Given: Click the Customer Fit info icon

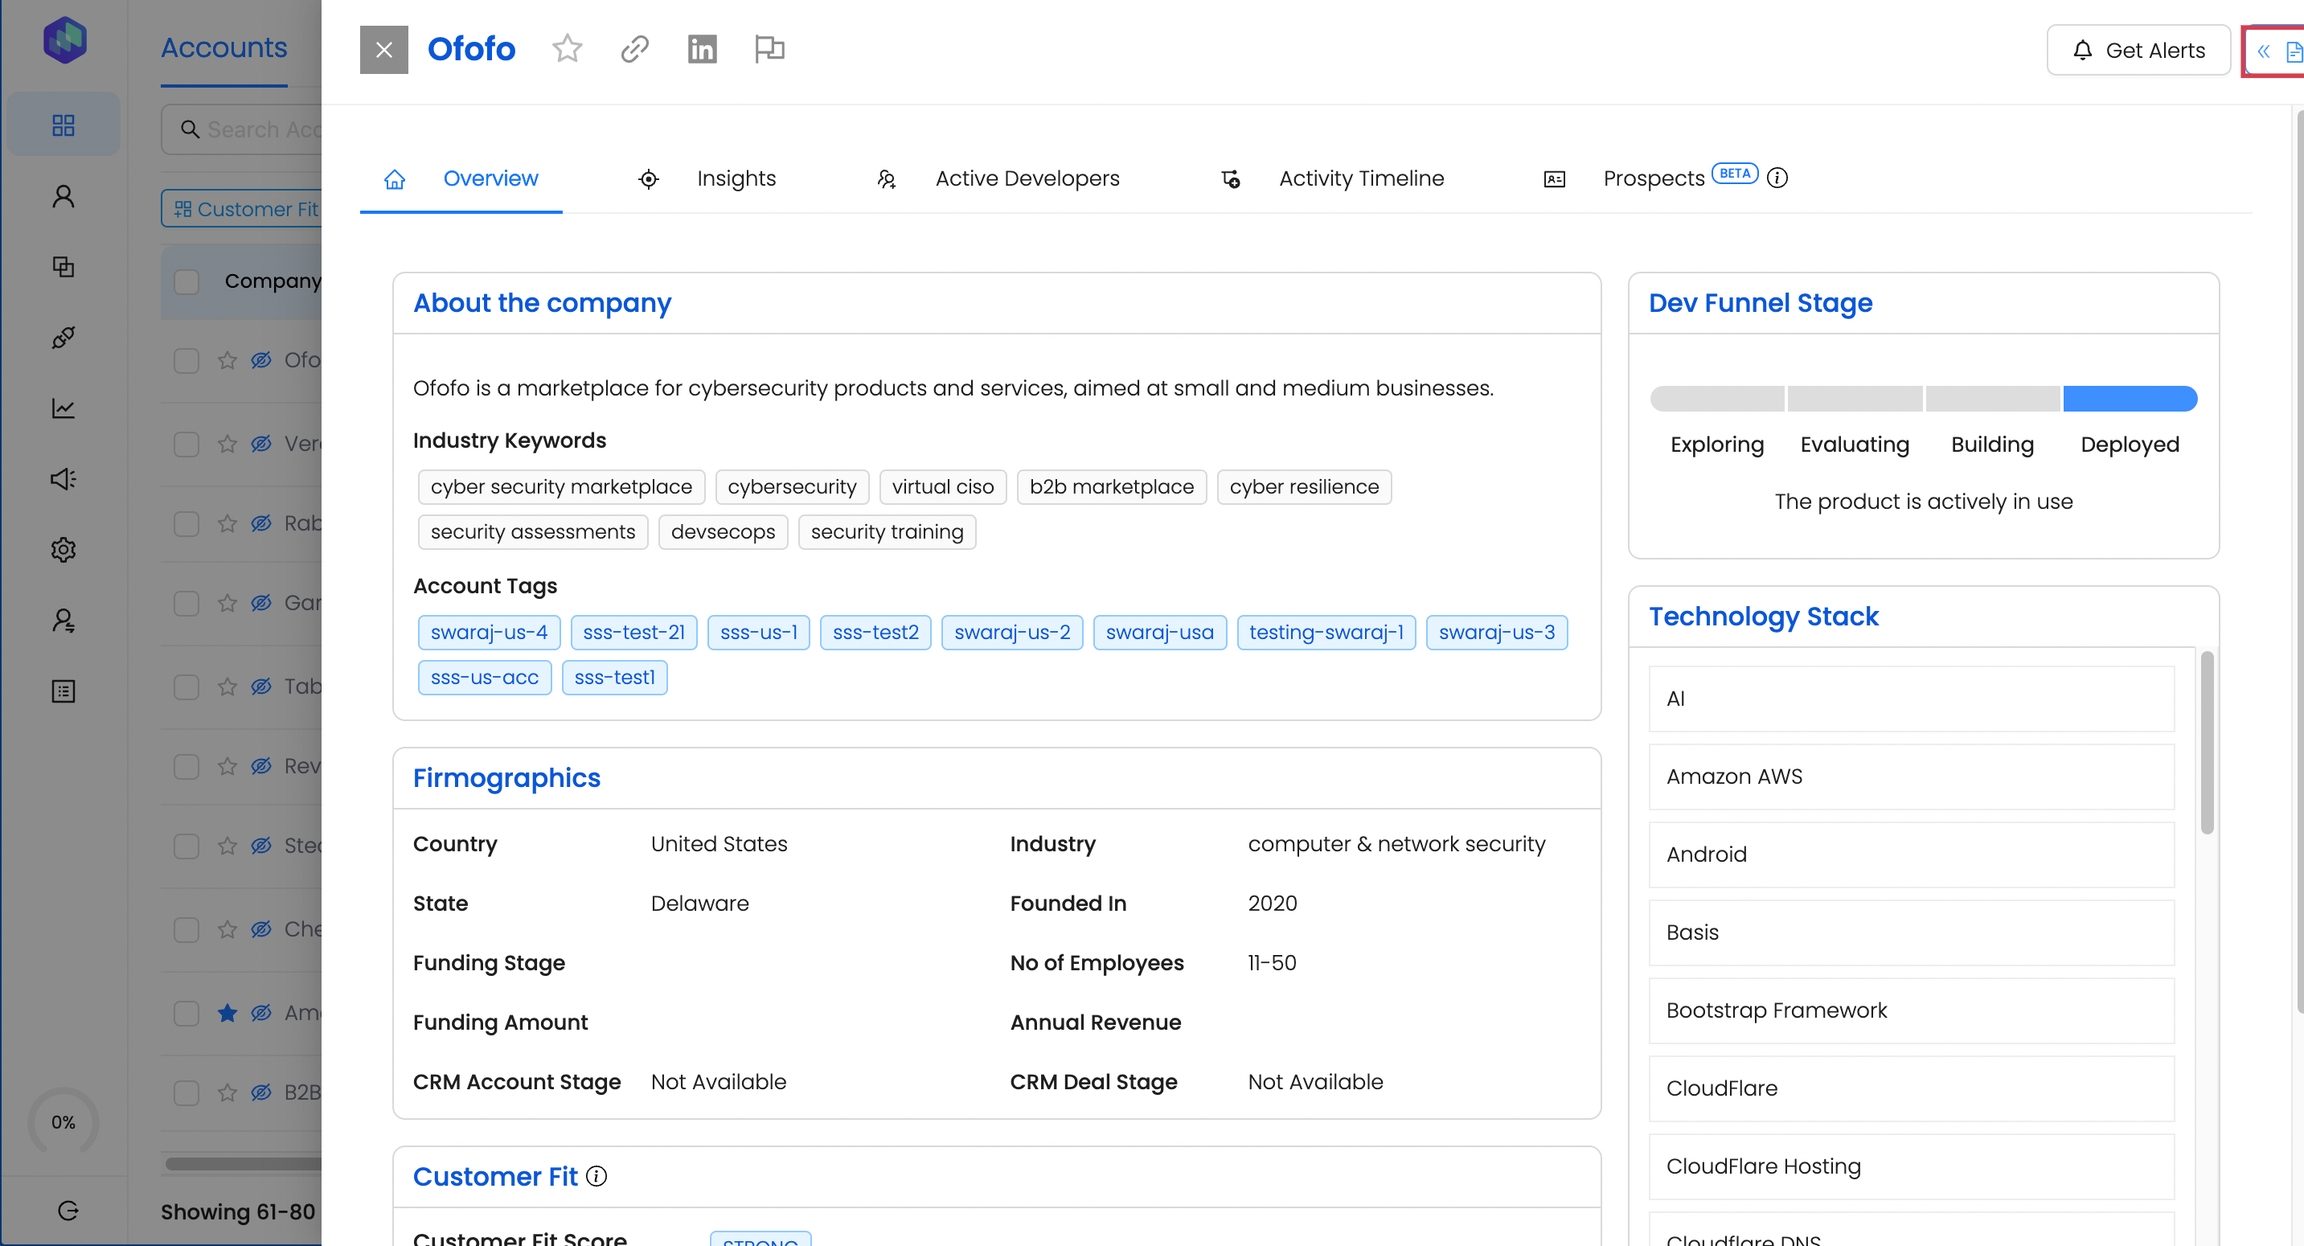Looking at the screenshot, I should pos(597,1176).
